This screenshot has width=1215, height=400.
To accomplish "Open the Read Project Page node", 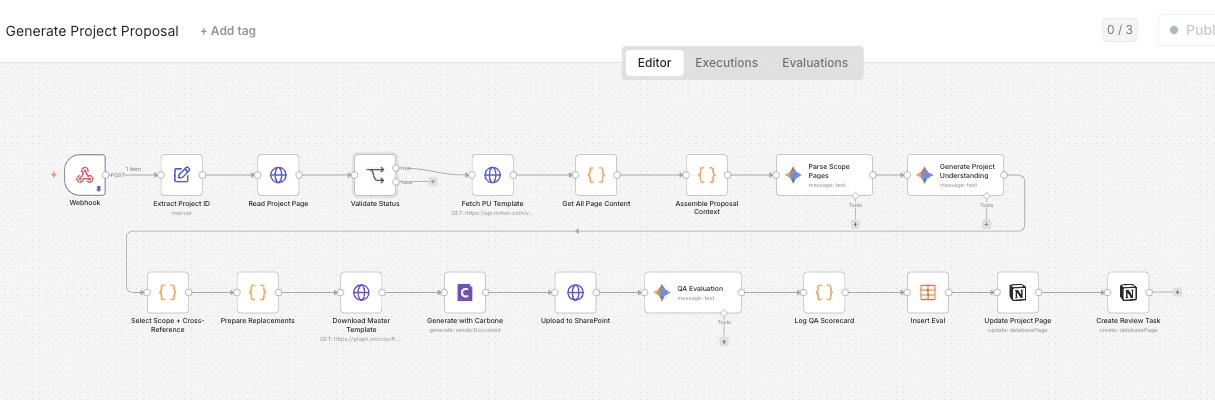I will coord(278,175).
